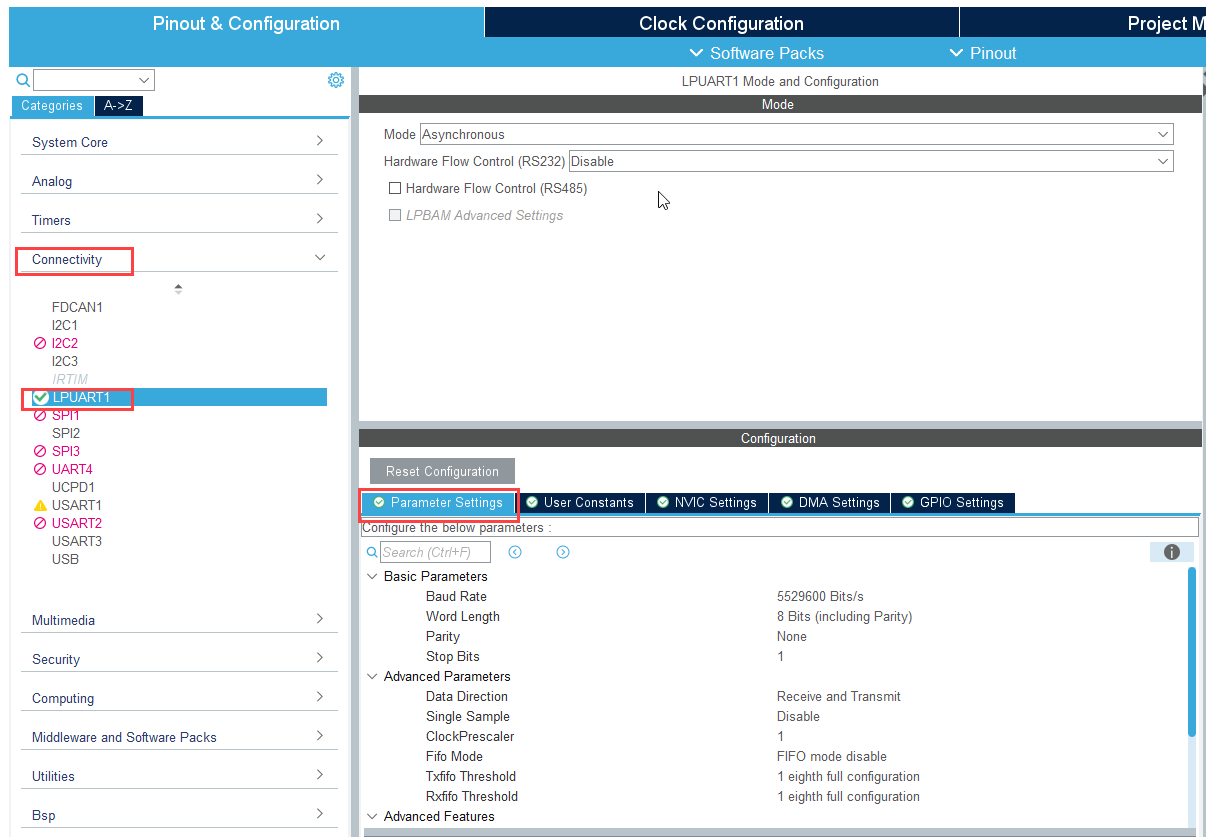The height and width of the screenshot is (837, 1206).
Task: Toggle LPBAM Advanced Settings checkbox
Action: click(395, 215)
